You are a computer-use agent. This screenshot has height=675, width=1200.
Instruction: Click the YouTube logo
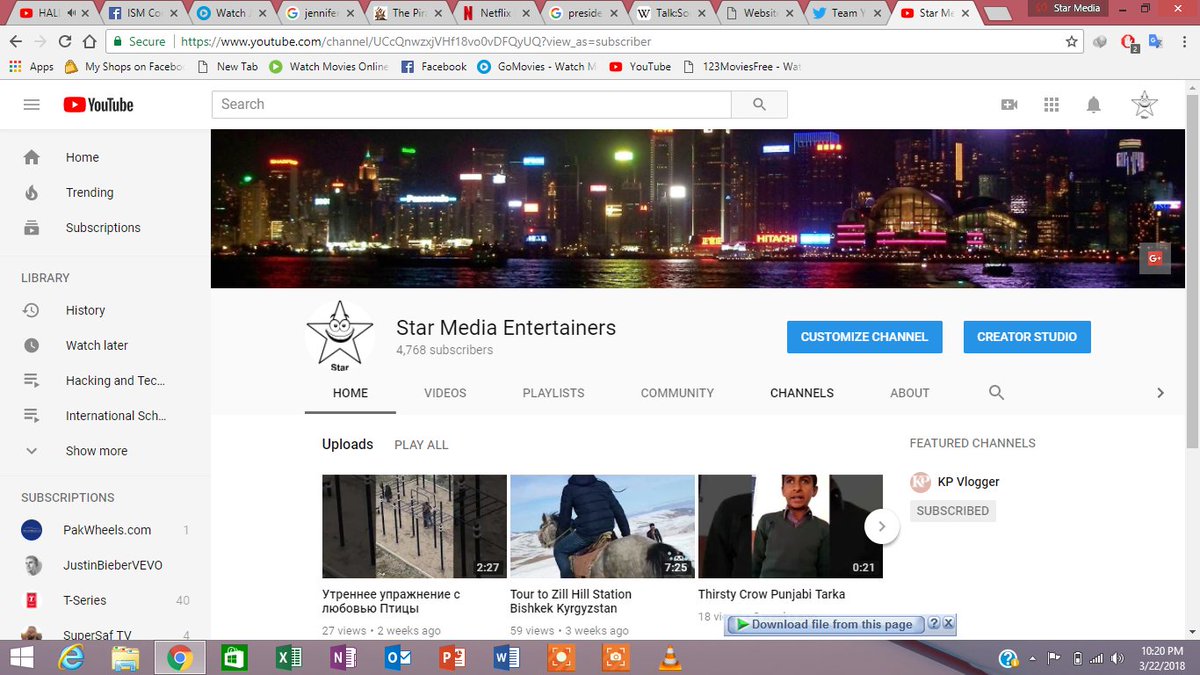click(98, 105)
